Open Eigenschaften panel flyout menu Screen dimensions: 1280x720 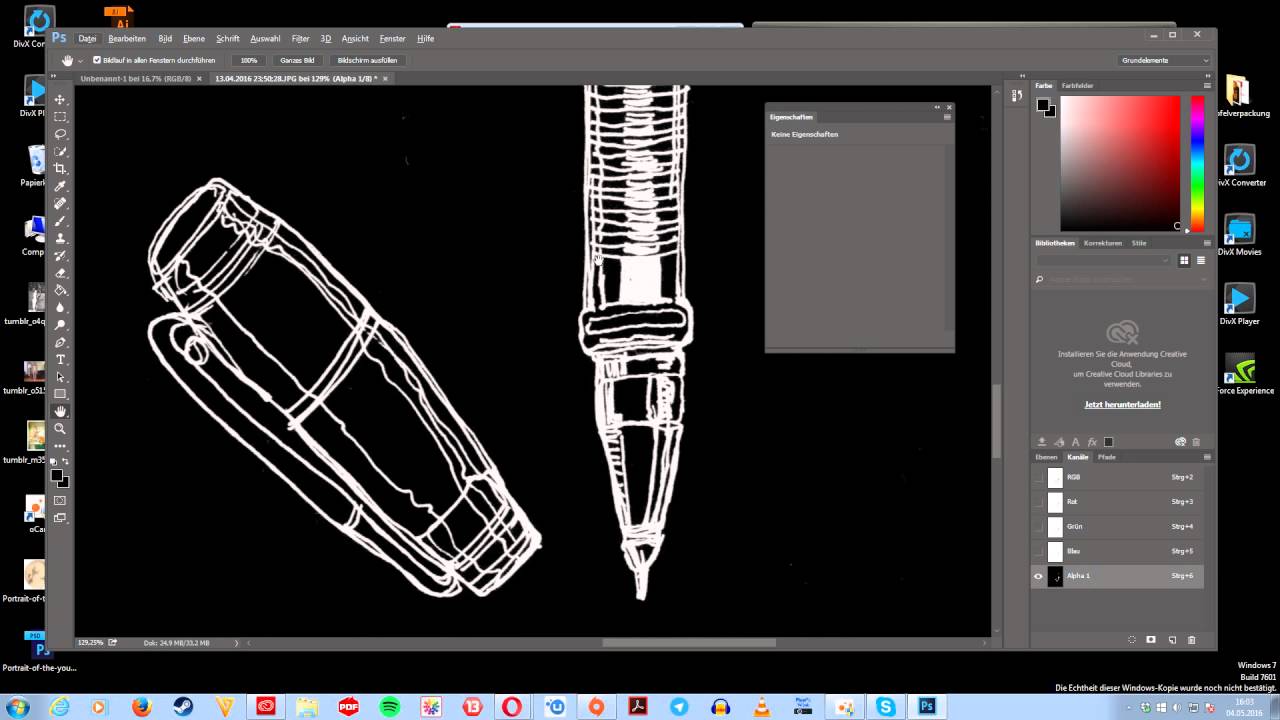coord(947,117)
